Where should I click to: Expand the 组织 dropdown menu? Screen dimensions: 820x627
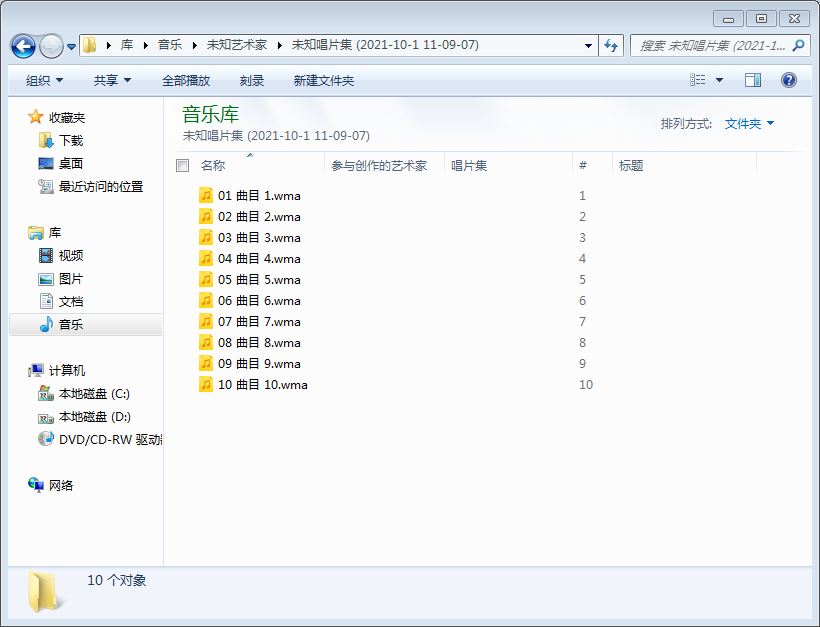click(44, 80)
